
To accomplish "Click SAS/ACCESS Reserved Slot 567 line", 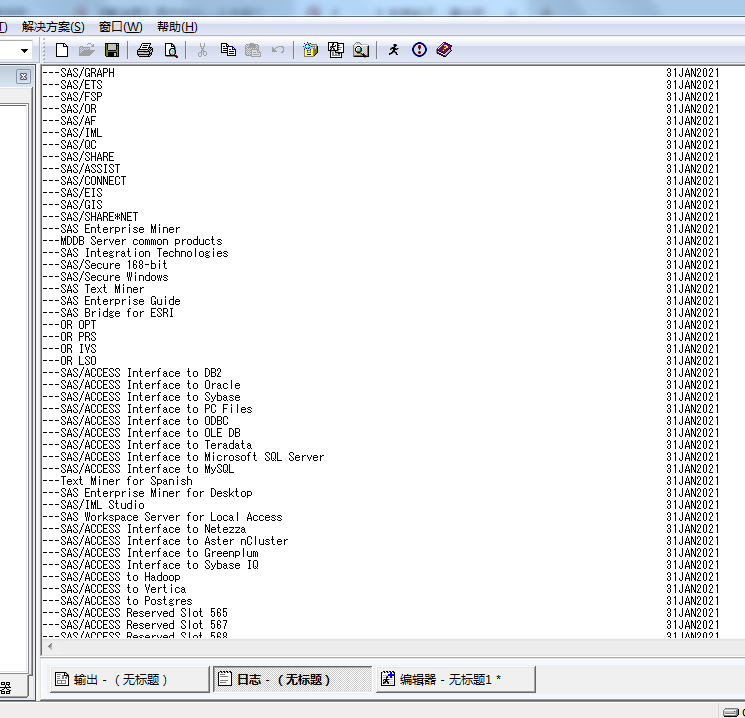I will click(135, 625).
